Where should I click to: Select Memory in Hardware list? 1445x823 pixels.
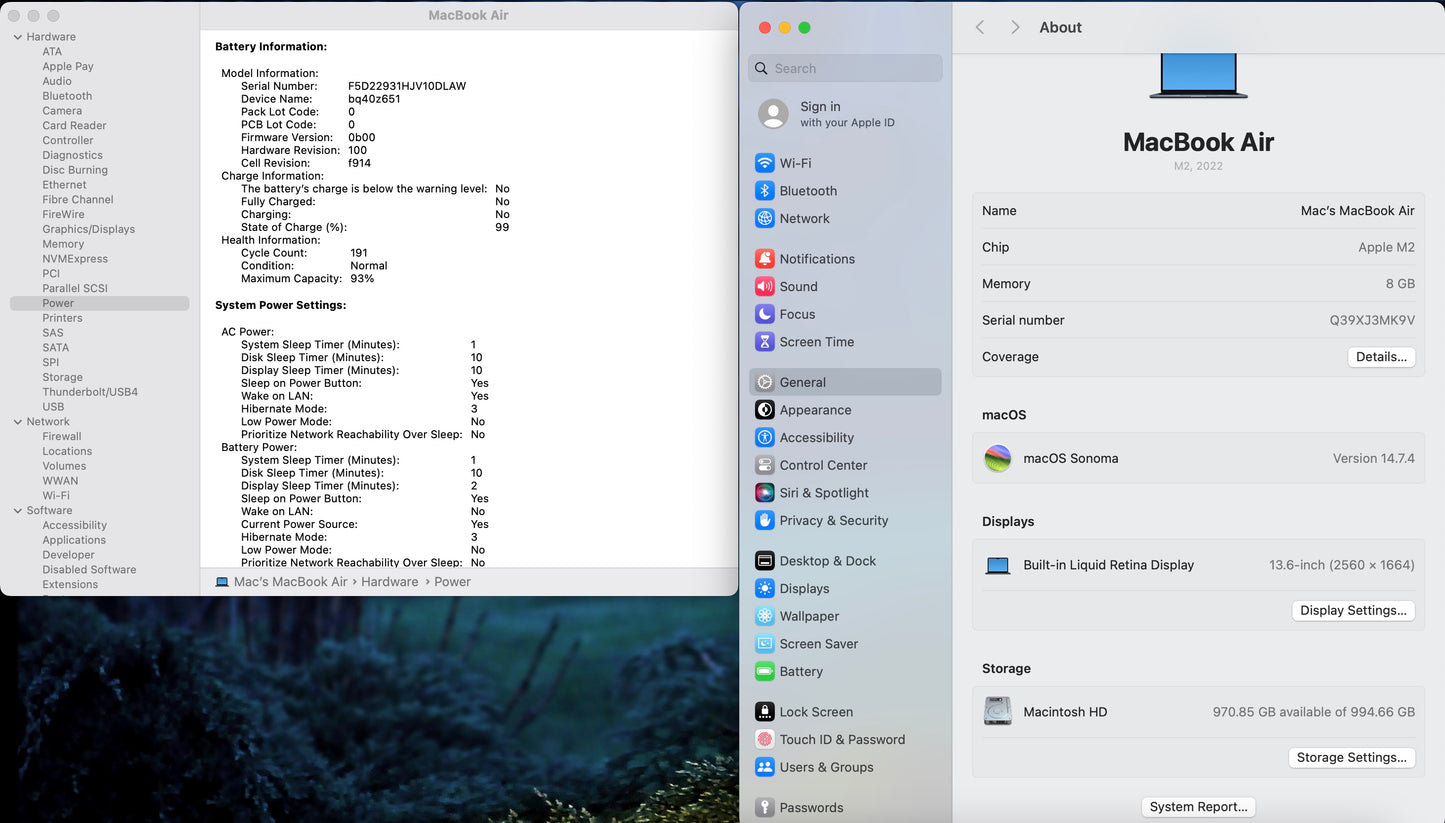[x=63, y=244]
